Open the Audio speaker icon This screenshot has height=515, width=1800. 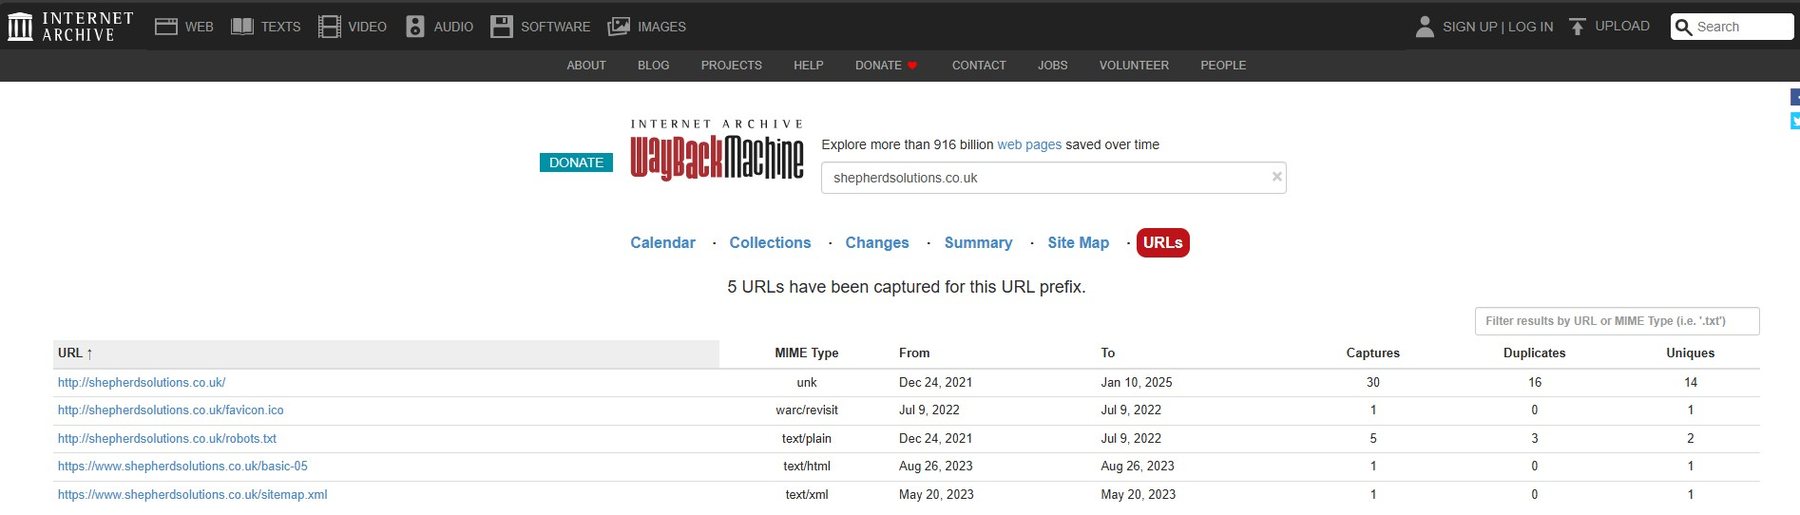click(415, 27)
